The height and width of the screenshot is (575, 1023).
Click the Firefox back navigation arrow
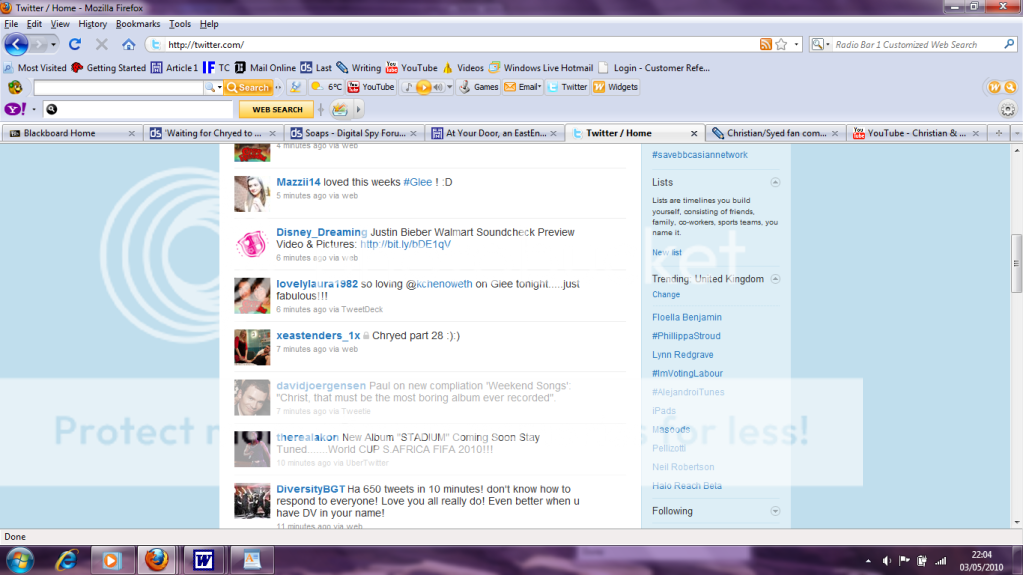17,44
